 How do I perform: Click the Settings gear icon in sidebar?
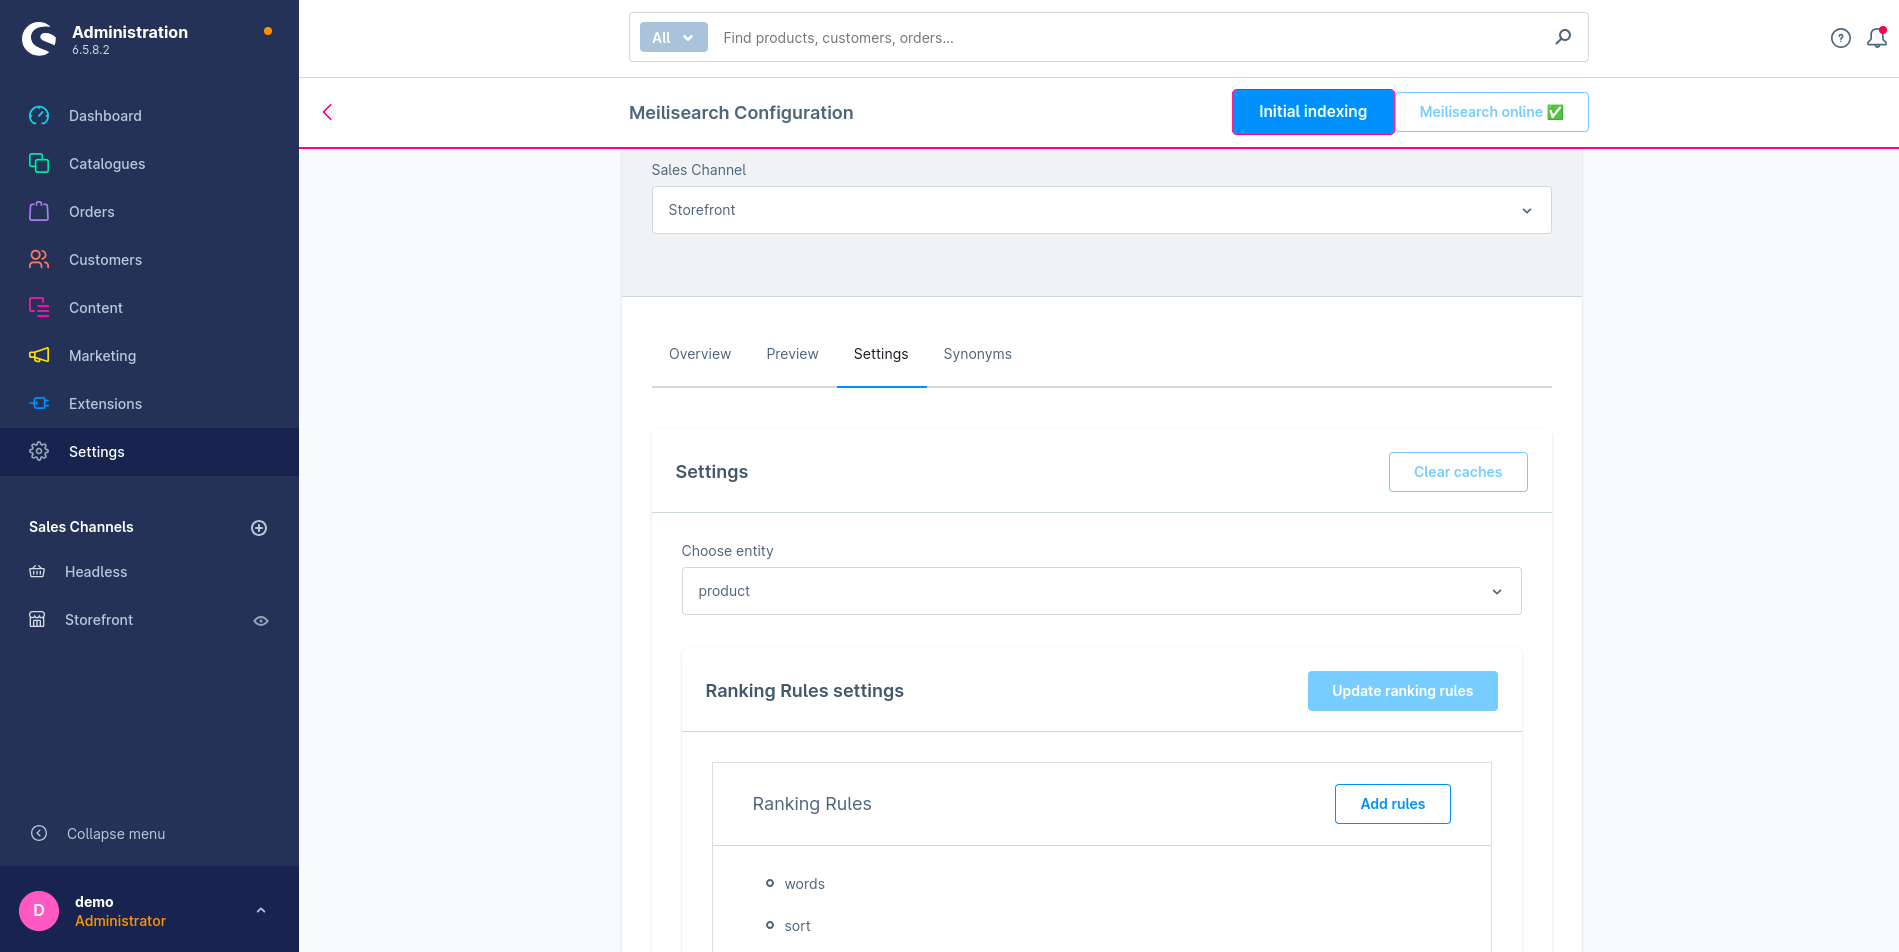[39, 452]
